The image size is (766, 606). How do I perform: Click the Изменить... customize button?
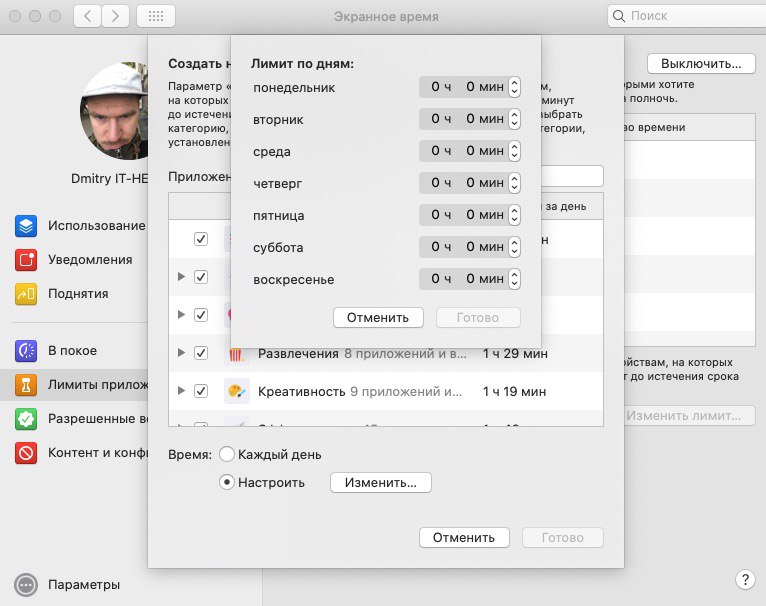pyautogui.click(x=380, y=482)
